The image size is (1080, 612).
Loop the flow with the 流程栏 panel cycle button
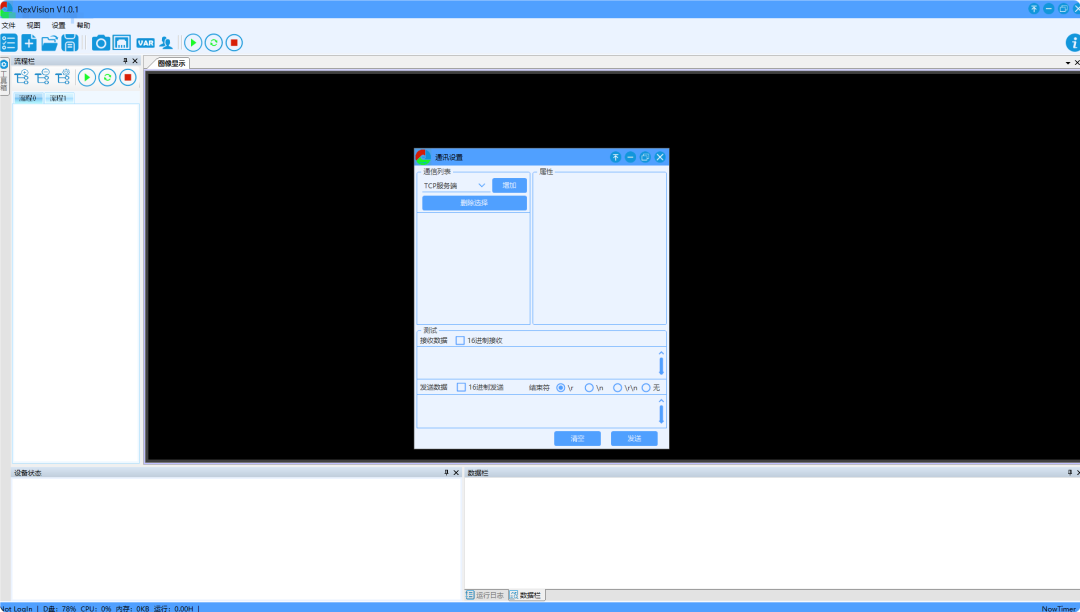[107, 77]
